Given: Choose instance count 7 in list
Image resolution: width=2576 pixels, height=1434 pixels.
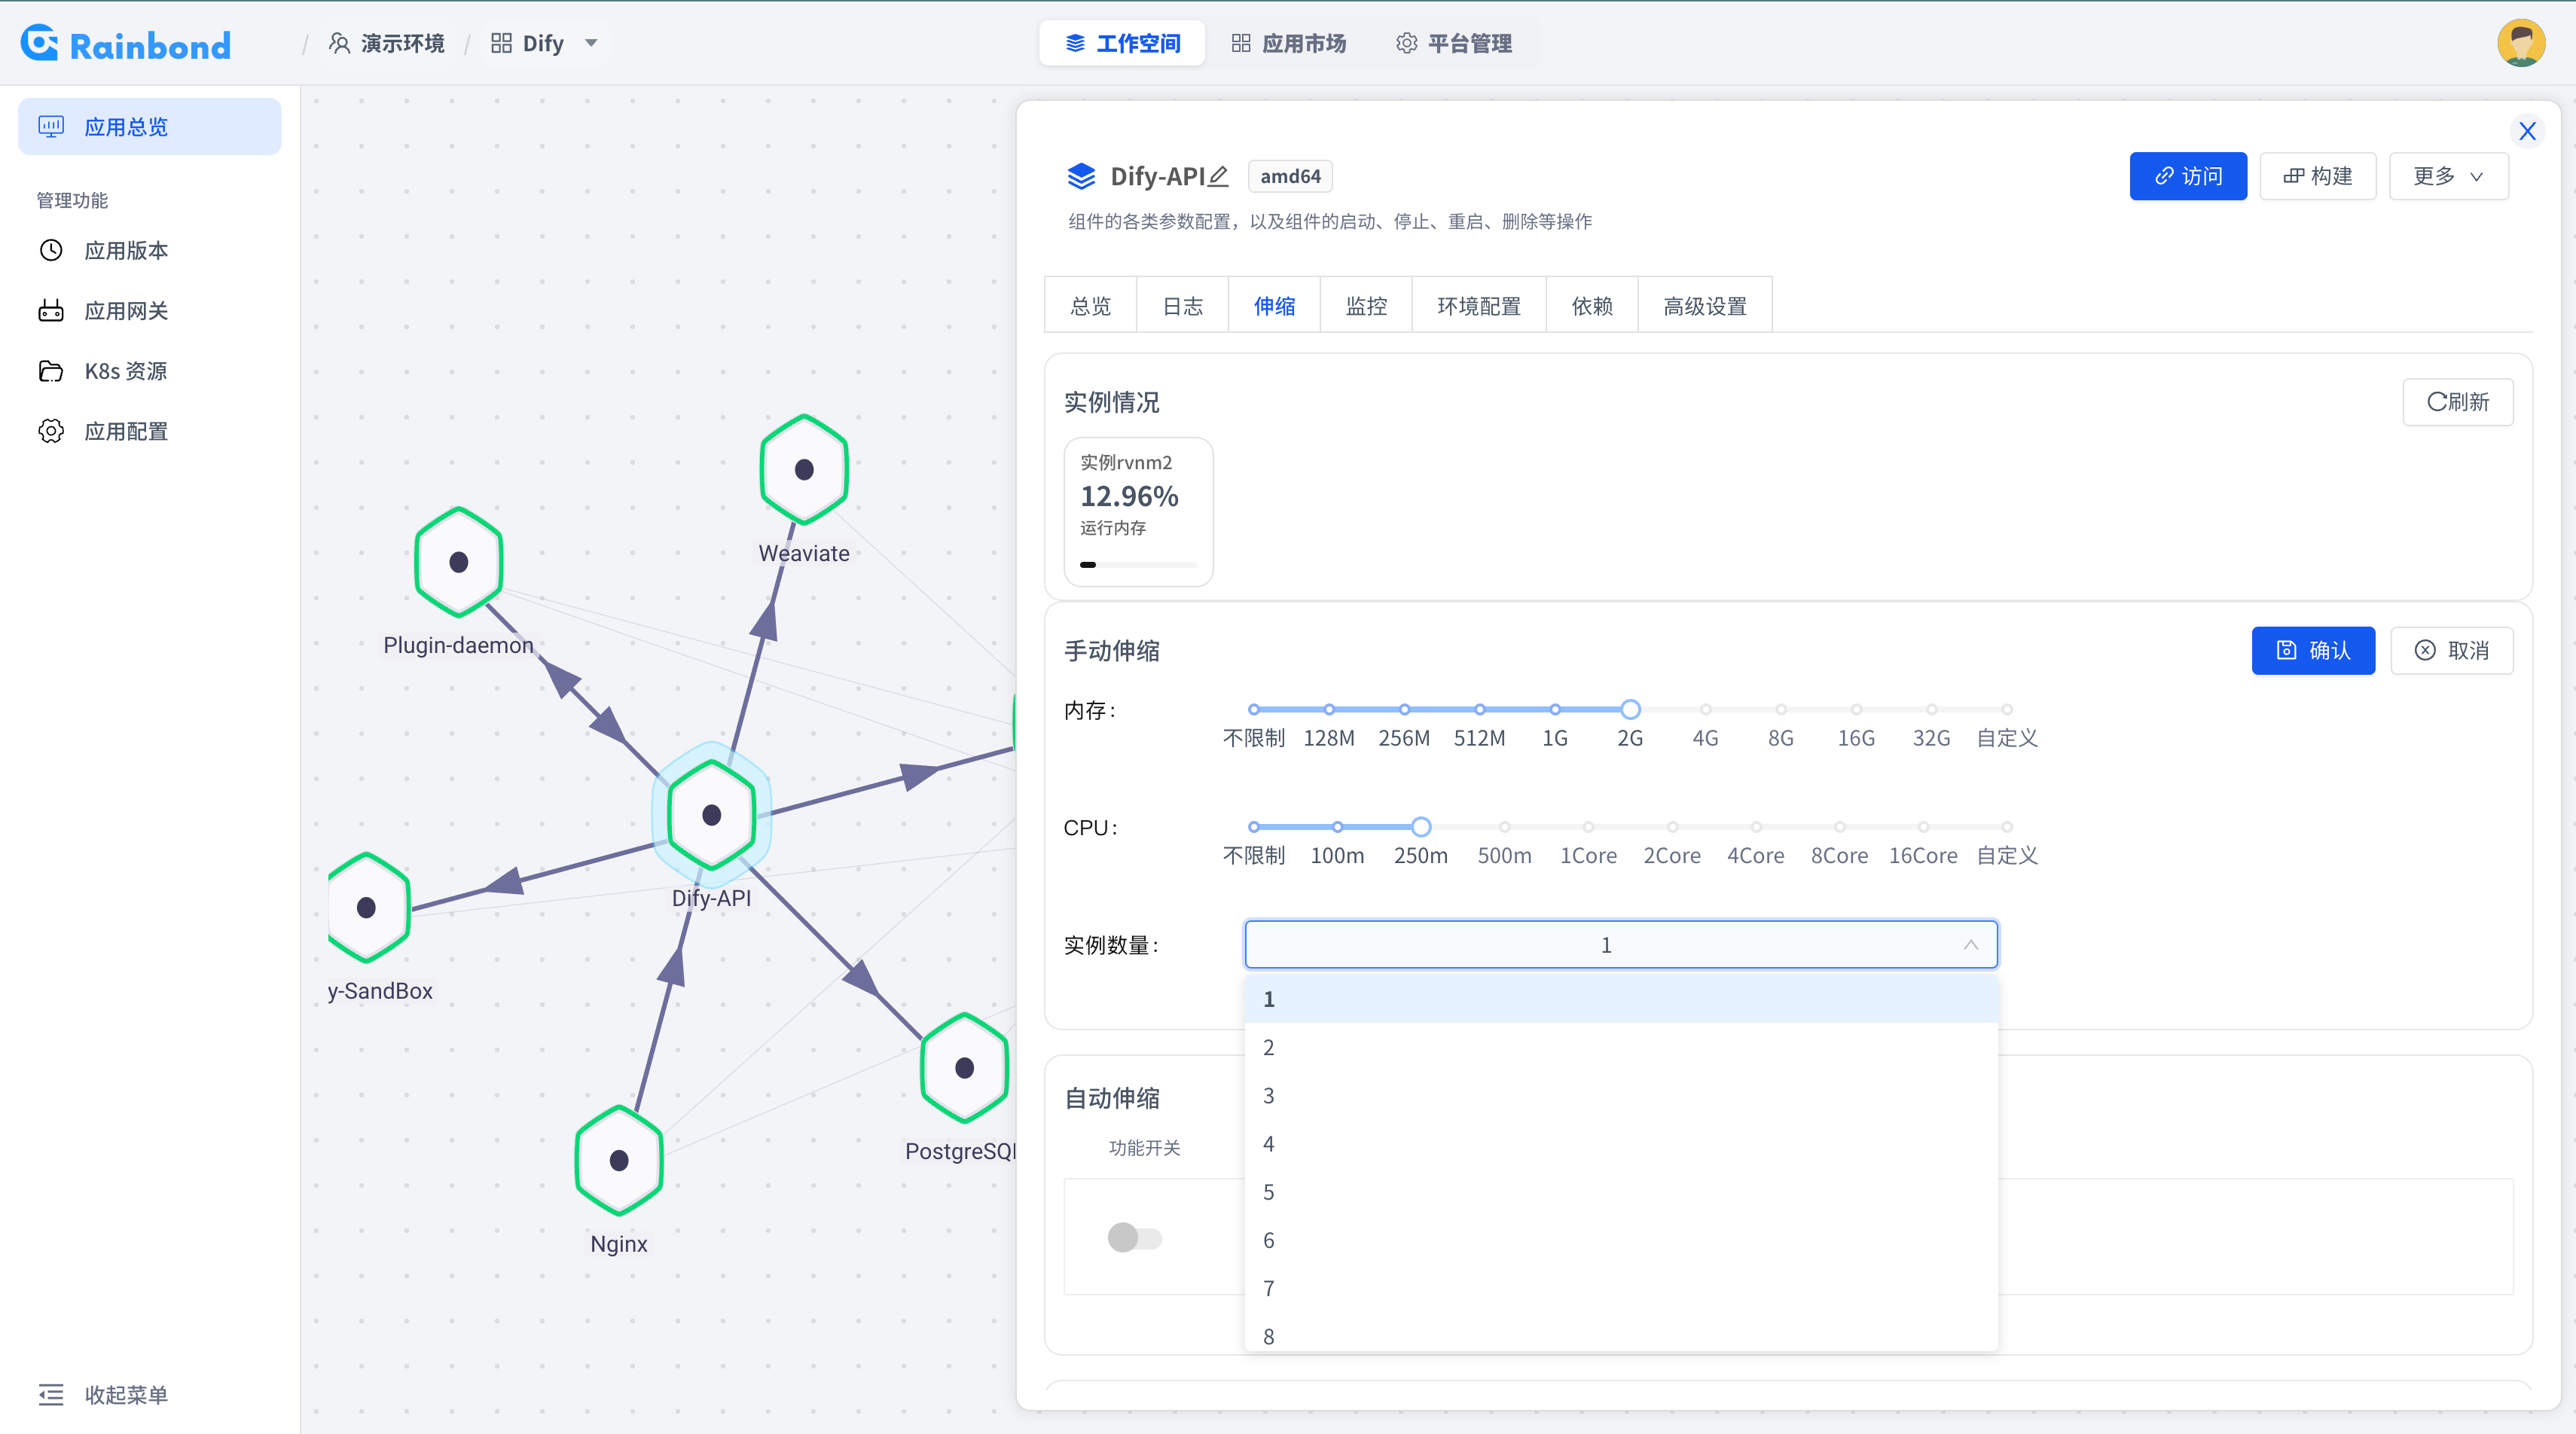Looking at the screenshot, I should point(1621,1288).
